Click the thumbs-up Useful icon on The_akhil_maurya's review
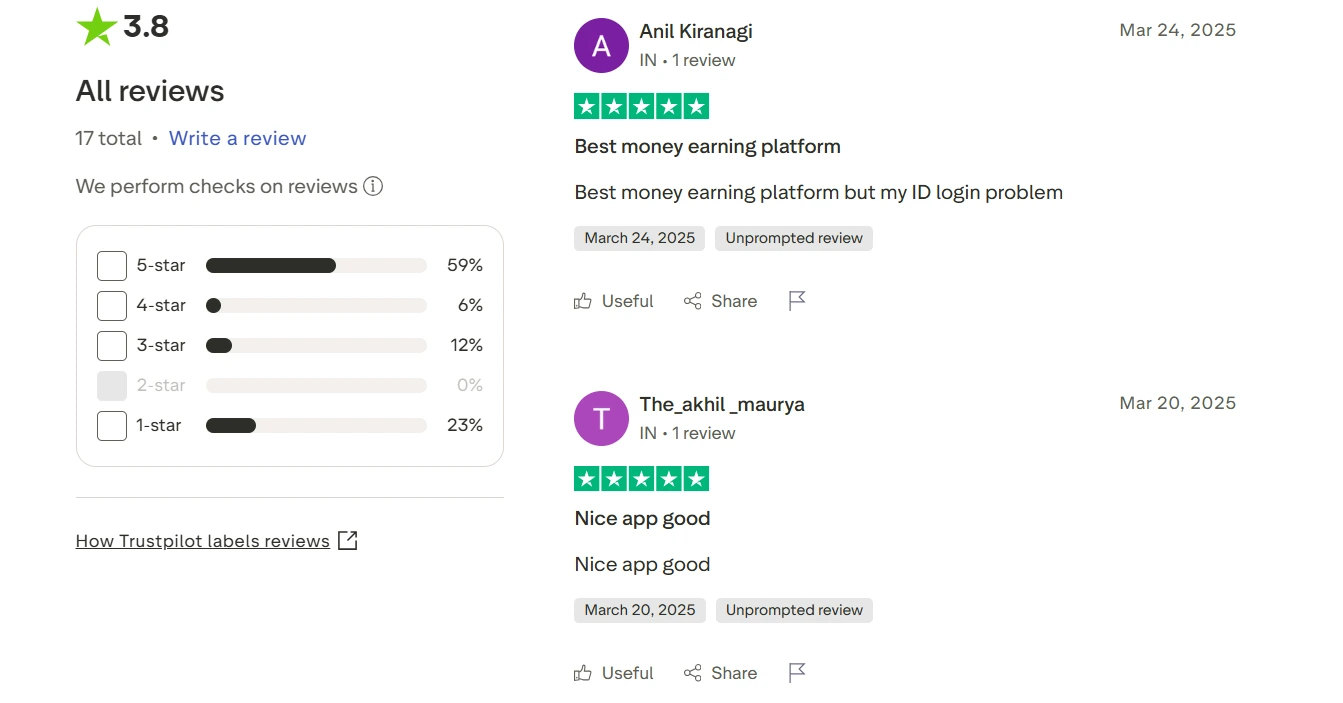This screenshot has height=703, width=1343. pos(583,673)
